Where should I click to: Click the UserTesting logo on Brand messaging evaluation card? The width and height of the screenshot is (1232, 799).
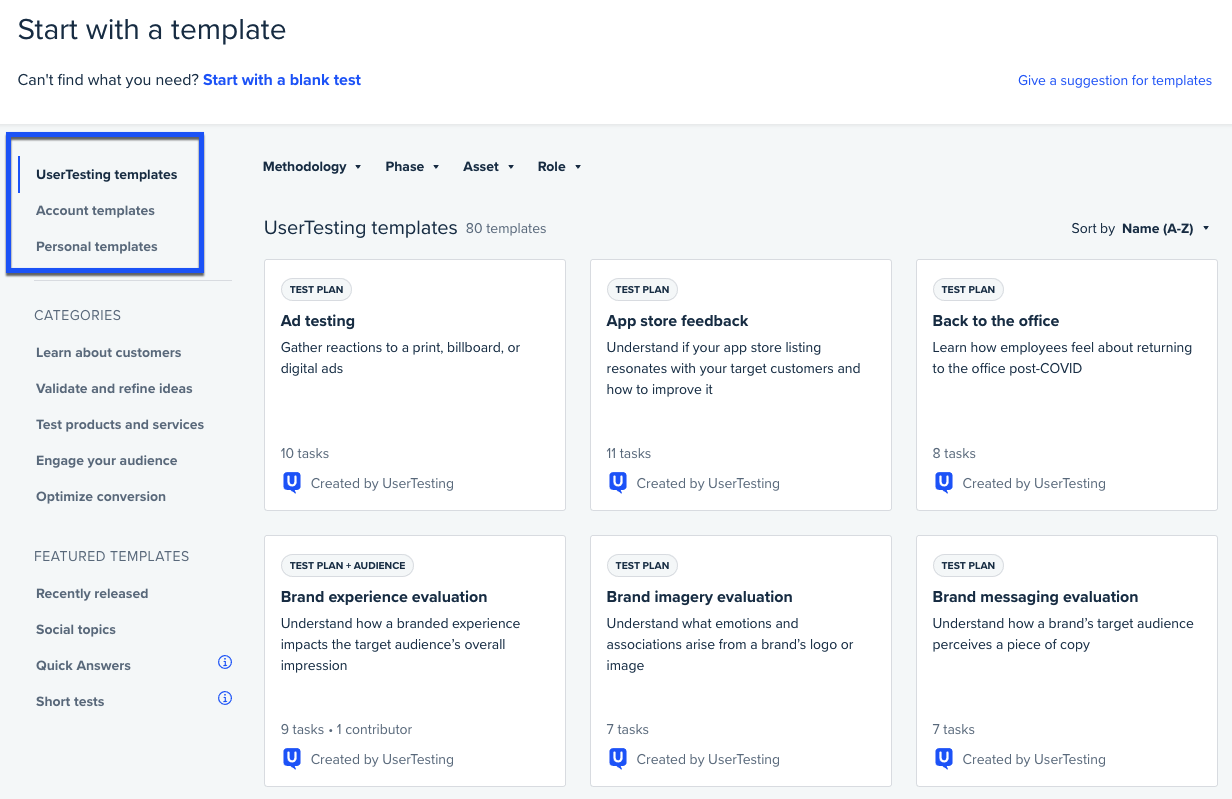[944, 758]
